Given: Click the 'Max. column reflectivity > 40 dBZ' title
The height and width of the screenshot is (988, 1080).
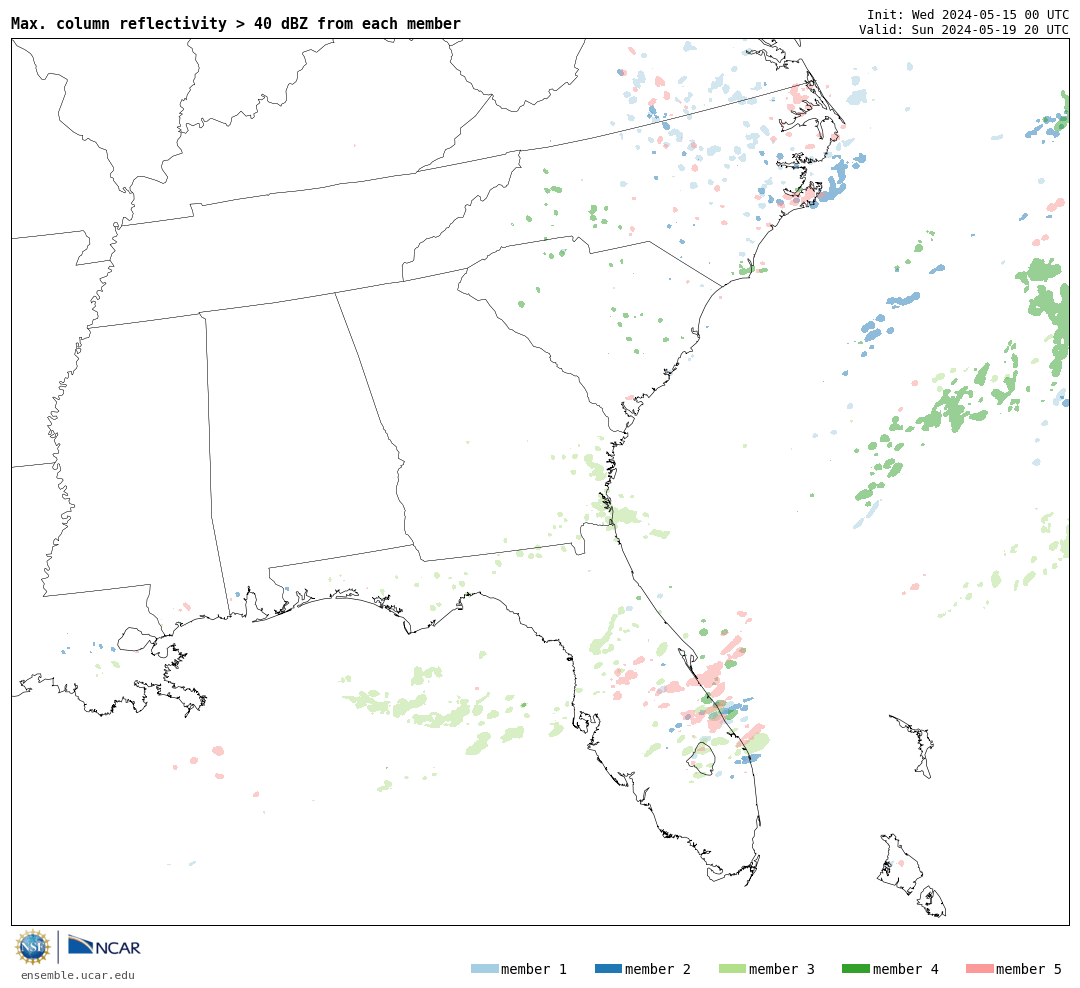Looking at the screenshot, I should pyautogui.click(x=236, y=23).
